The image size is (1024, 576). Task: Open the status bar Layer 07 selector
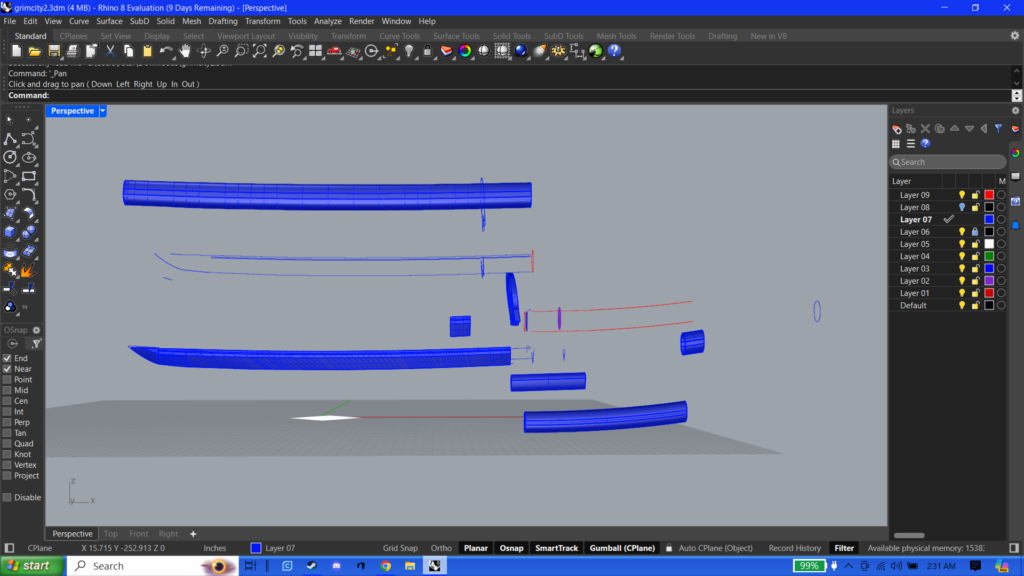pyautogui.click(x=273, y=548)
